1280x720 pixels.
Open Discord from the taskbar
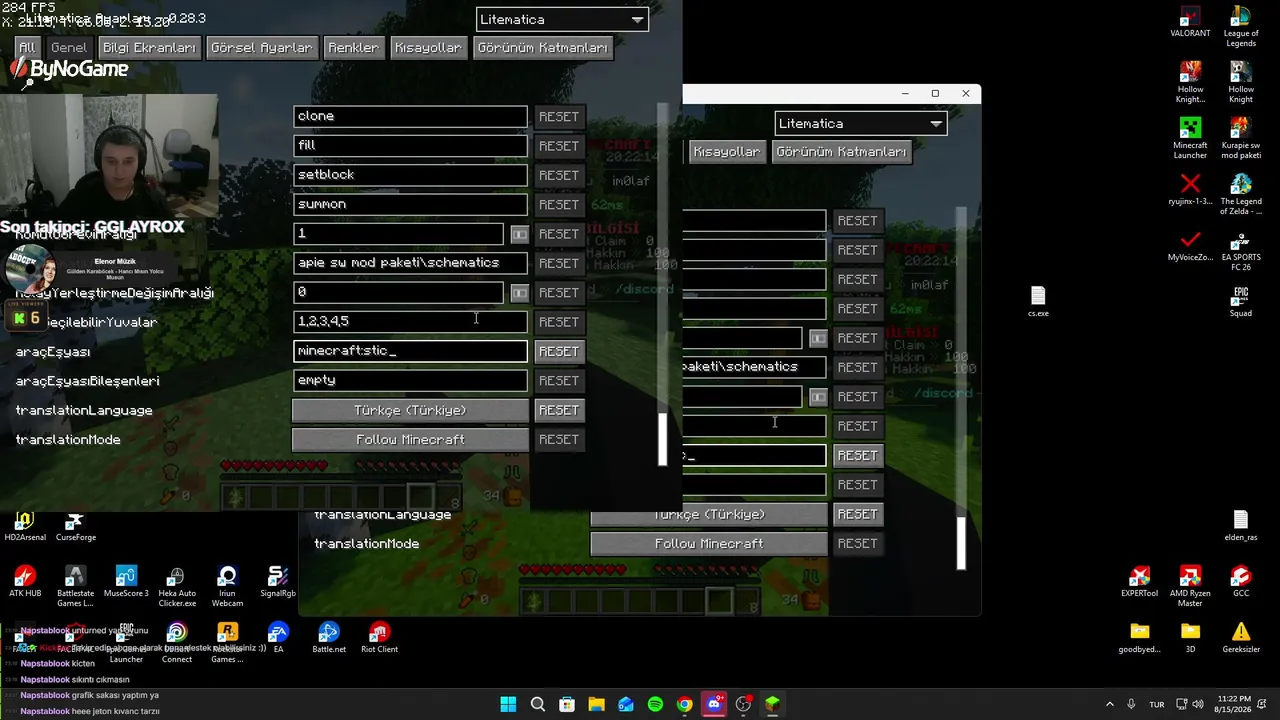click(x=714, y=704)
